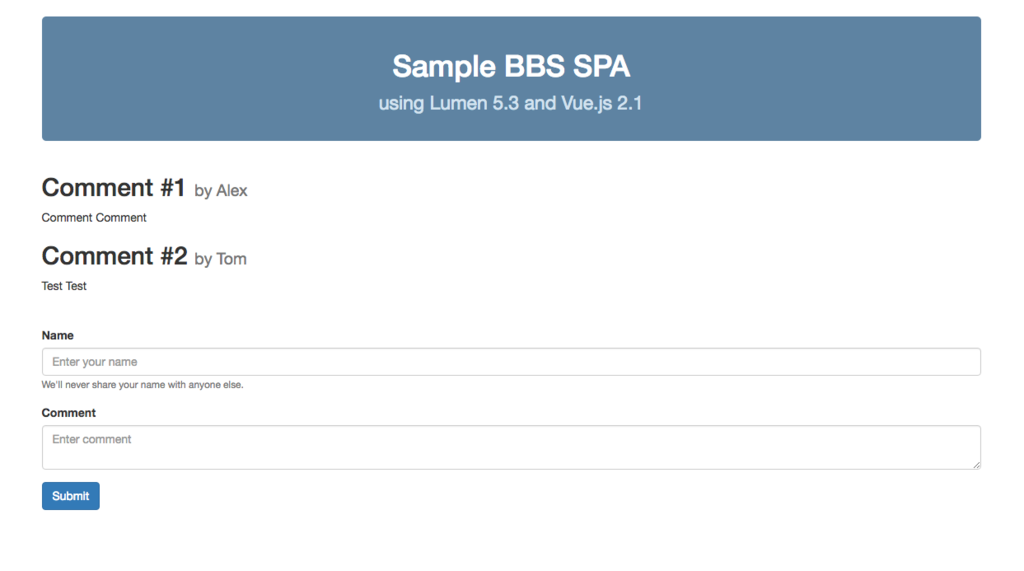Click the 'Test Test' comment body
This screenshot has height=571, width=1024.
click(64, 286)
